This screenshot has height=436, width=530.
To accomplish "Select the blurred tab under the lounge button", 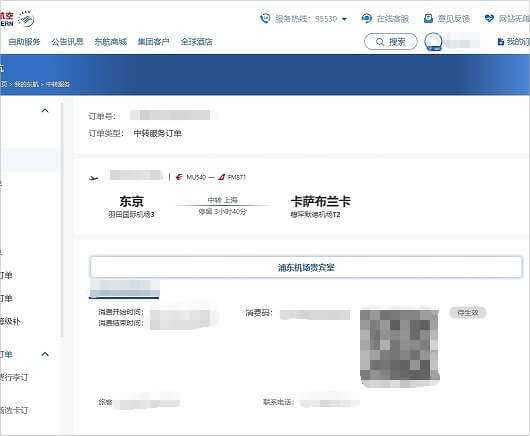I will tap(124, 289).
